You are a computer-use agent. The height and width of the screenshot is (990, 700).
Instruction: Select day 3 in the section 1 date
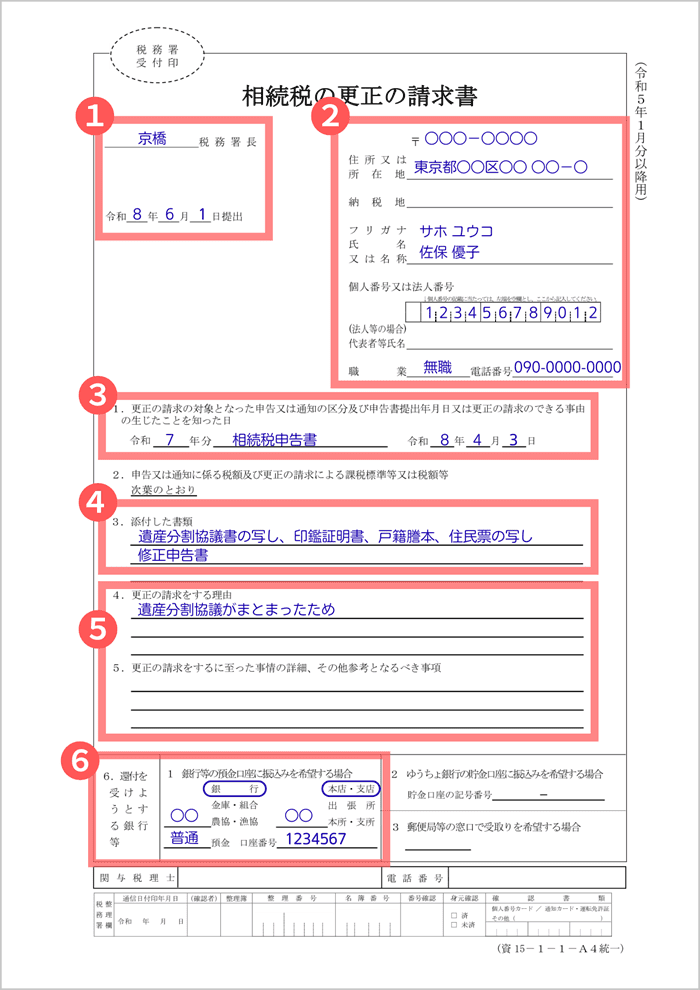513,440
